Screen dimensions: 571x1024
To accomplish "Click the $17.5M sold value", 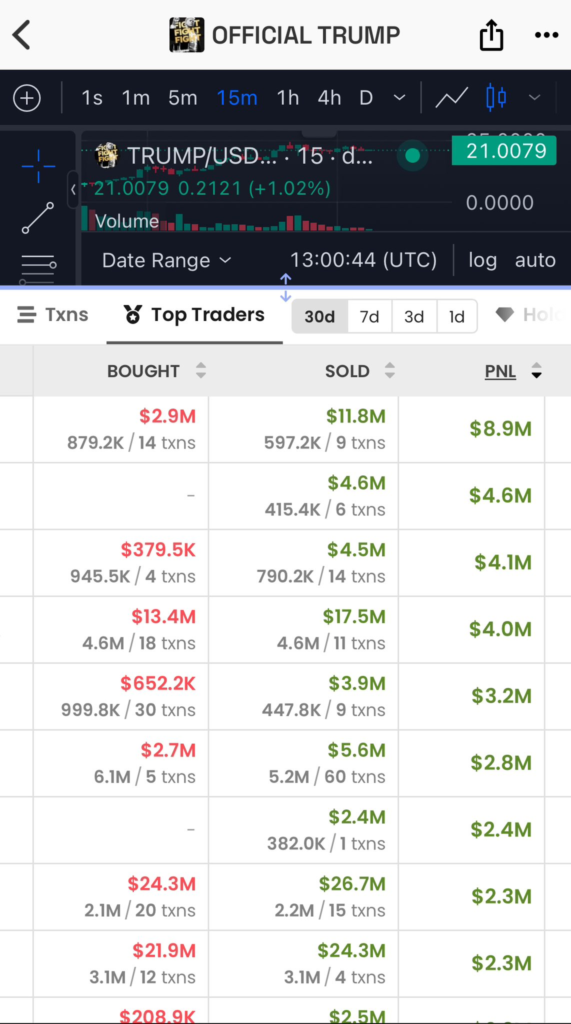I will 354,616.
